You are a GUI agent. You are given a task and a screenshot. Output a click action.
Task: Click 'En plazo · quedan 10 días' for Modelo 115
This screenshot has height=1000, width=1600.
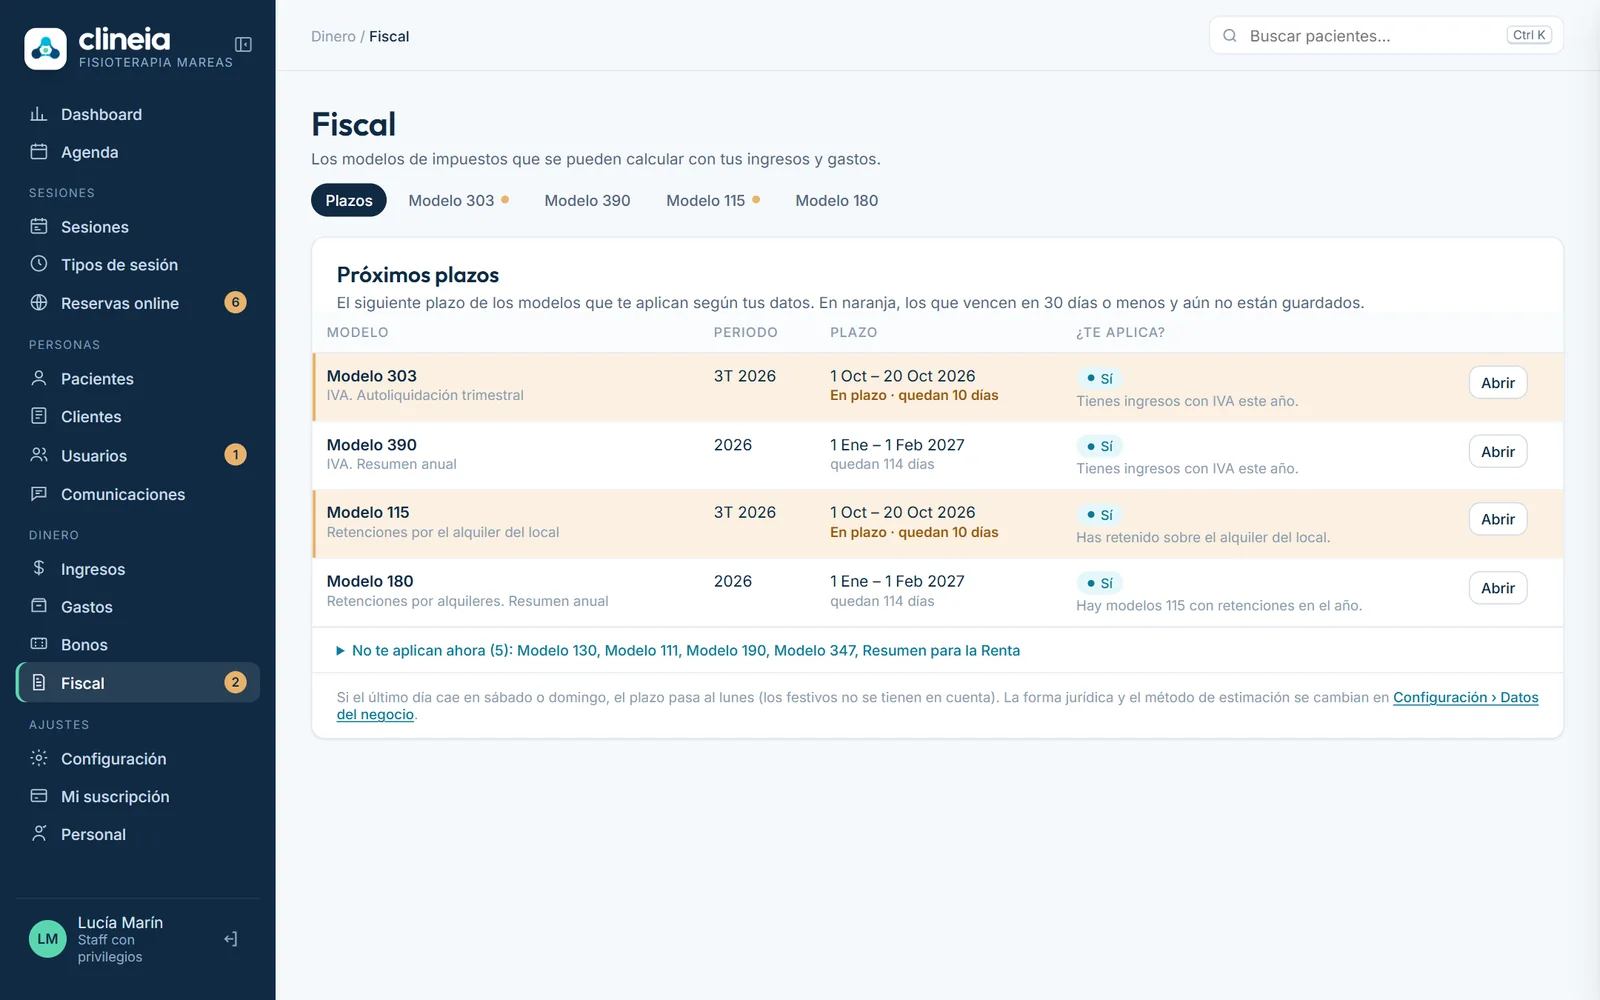coord(914,532)
